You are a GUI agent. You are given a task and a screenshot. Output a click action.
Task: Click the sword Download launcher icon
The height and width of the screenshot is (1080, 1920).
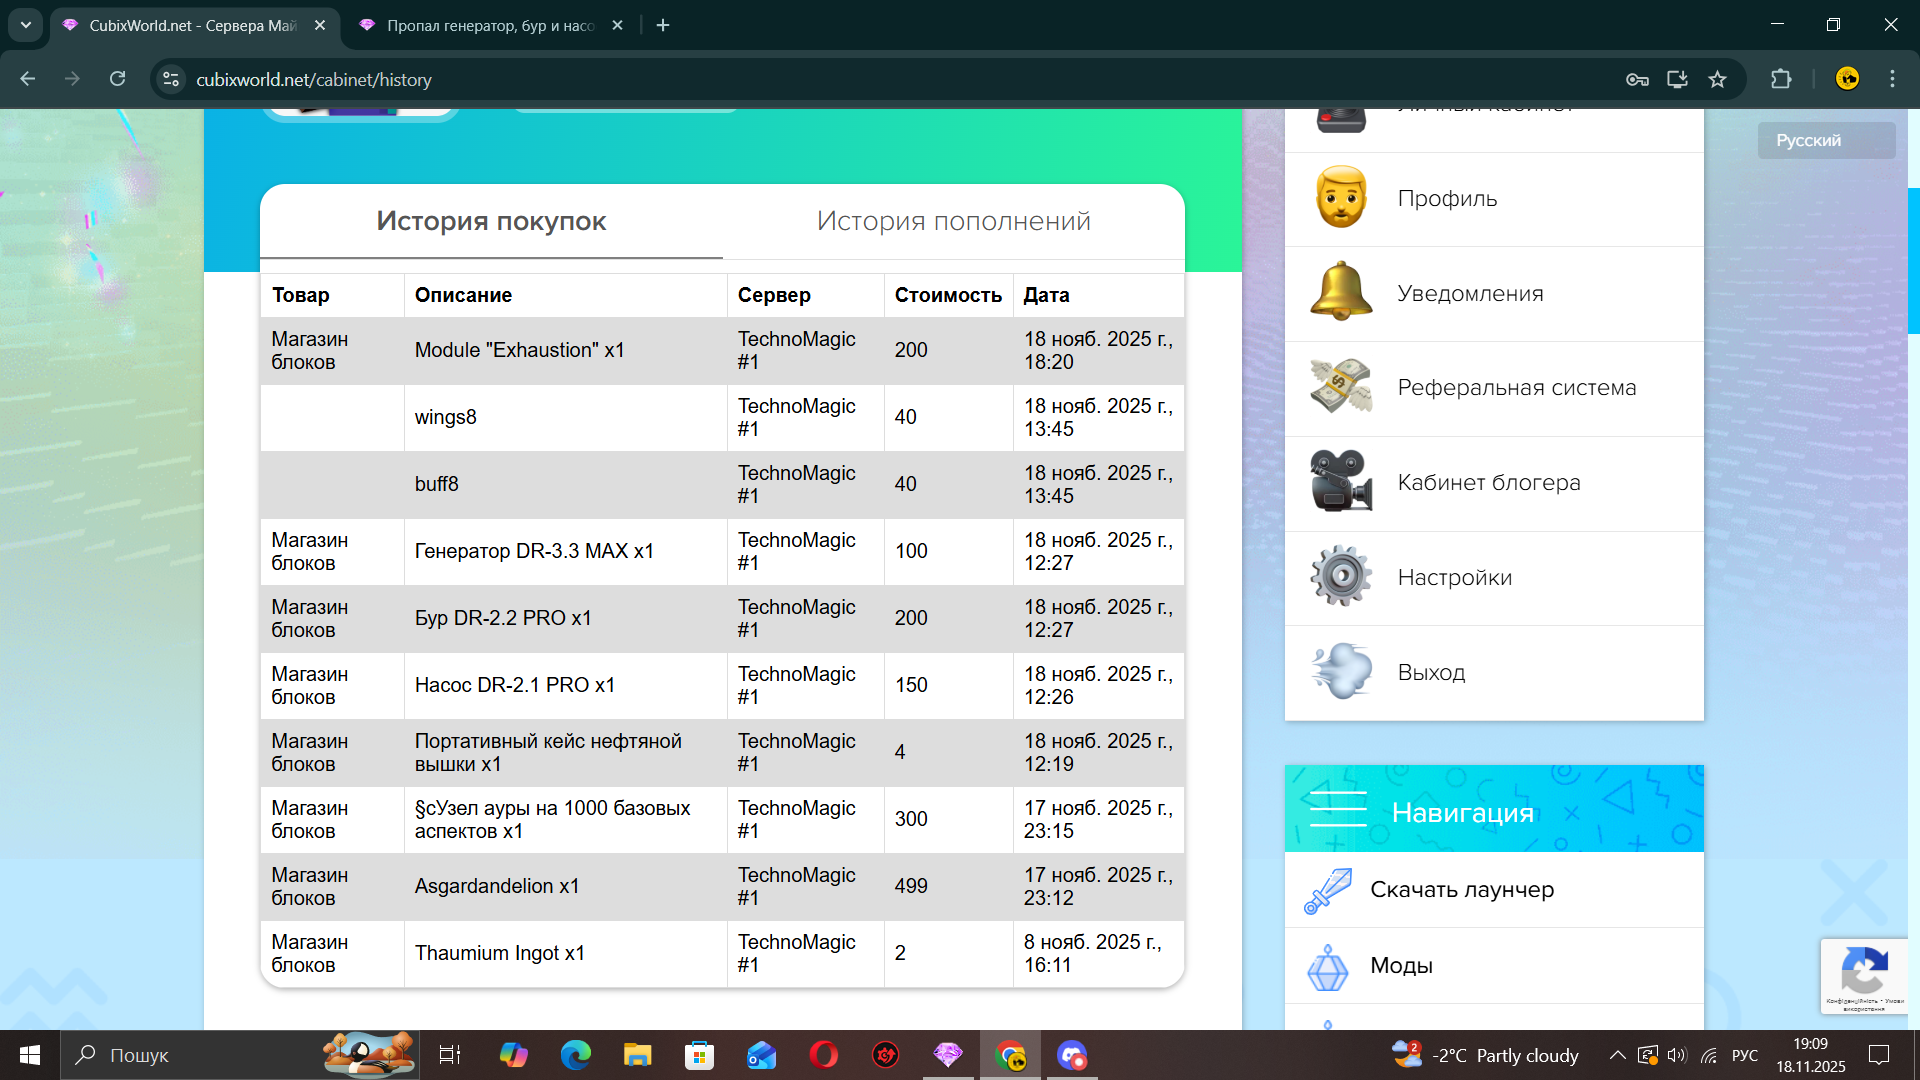coord(1328,890)
